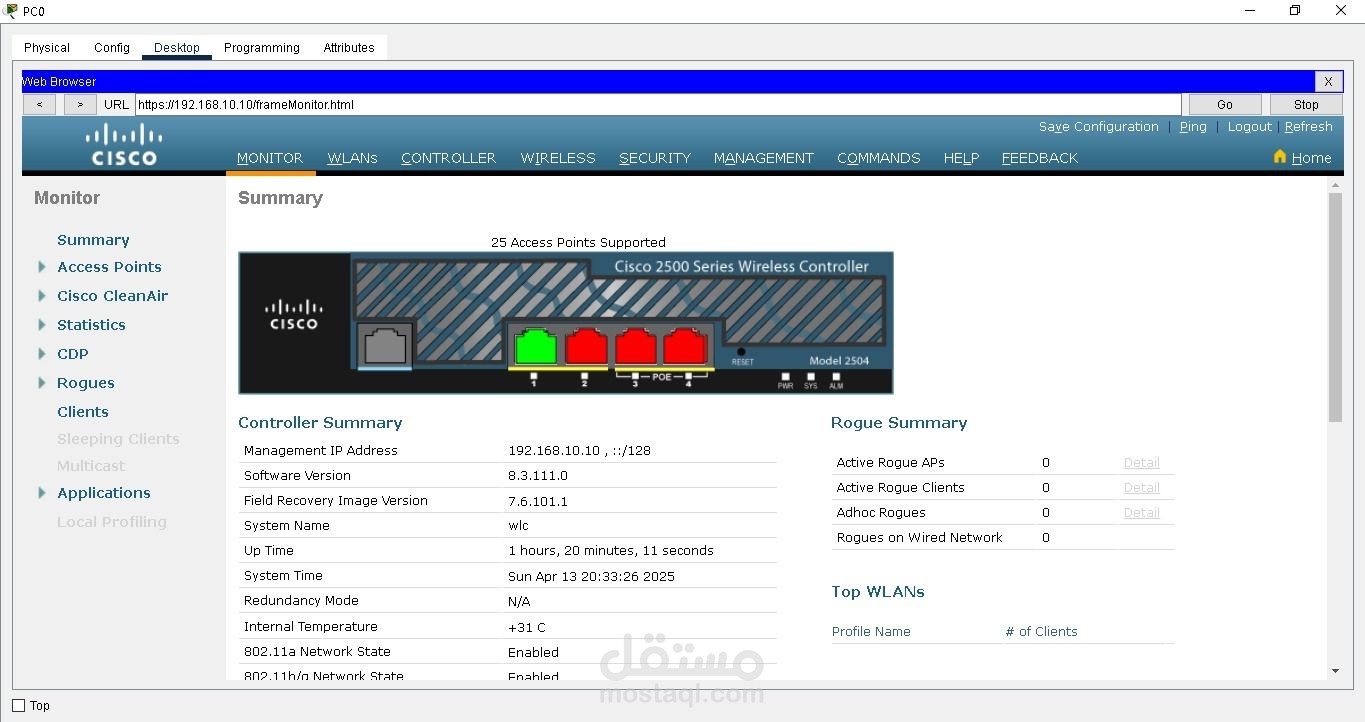Click Software Version value 8.3.111.0
This screenshot has height=722, width=1365.
(x=538, y=476)
